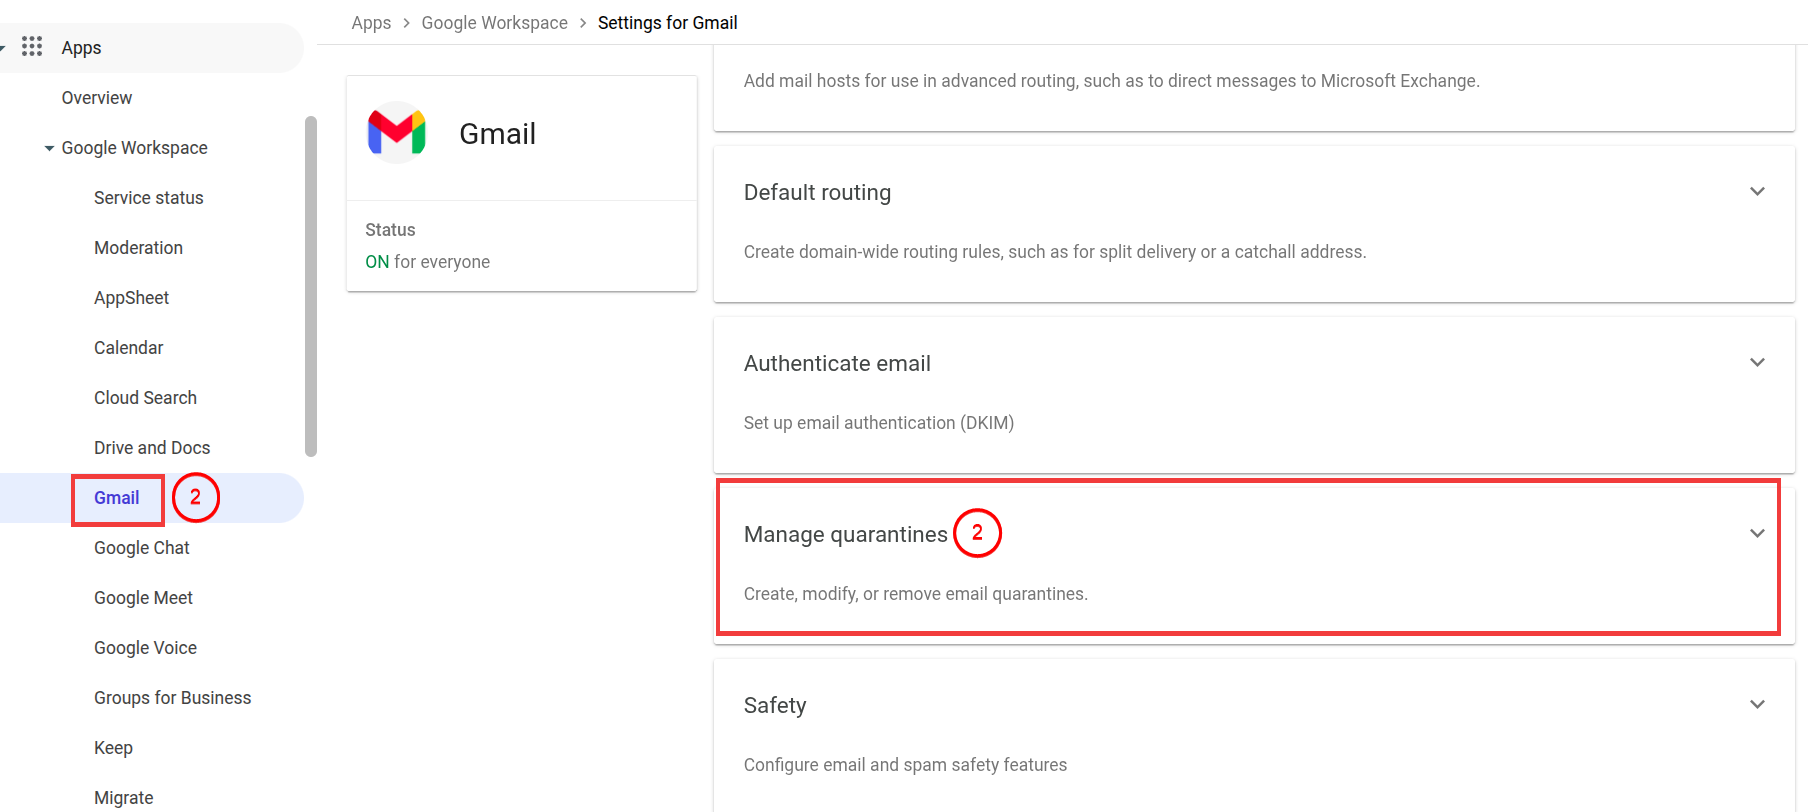Viewport: 1808px width, 812px height.
Task: Go to Google Workspace breadcrumb link
Action: point(494,23)
